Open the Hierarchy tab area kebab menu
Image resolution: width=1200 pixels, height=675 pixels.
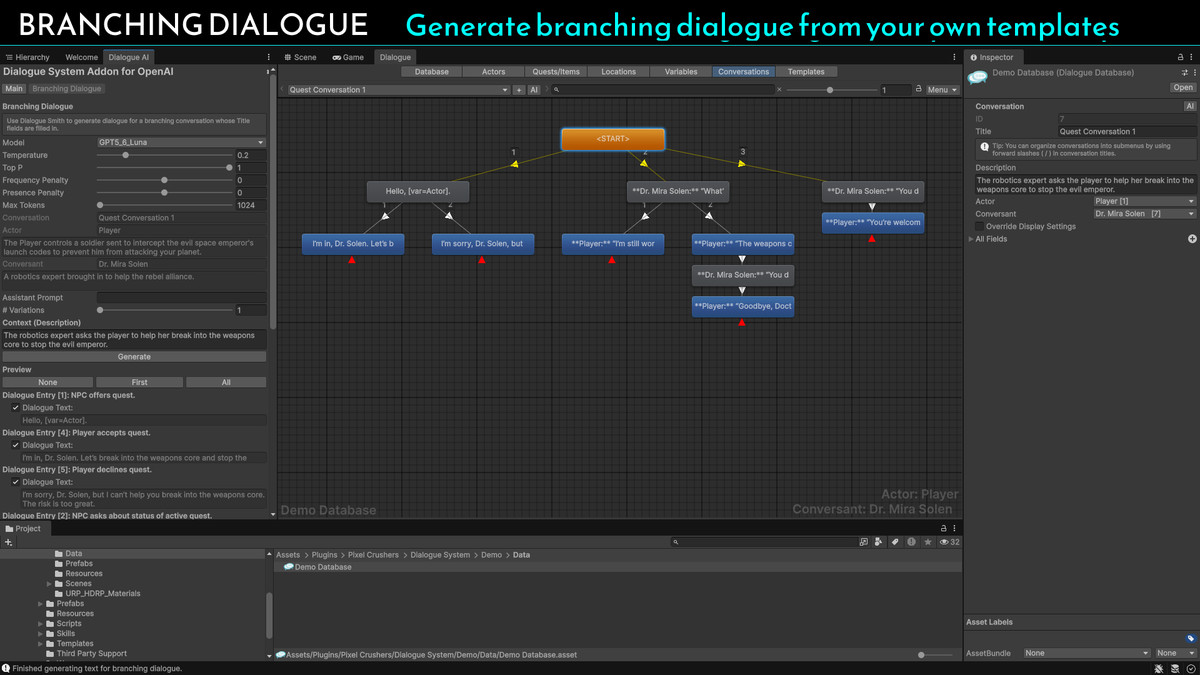tap(268, 58)
